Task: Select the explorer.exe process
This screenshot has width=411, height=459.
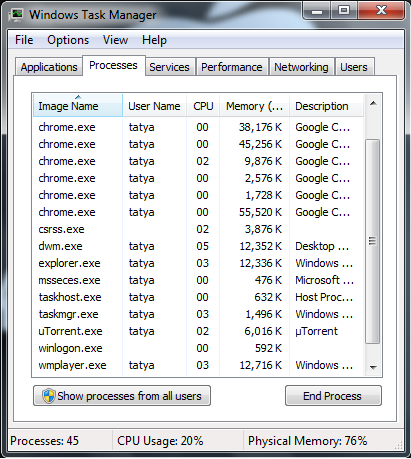Action: pyautogui.click(x=198, y=263)
